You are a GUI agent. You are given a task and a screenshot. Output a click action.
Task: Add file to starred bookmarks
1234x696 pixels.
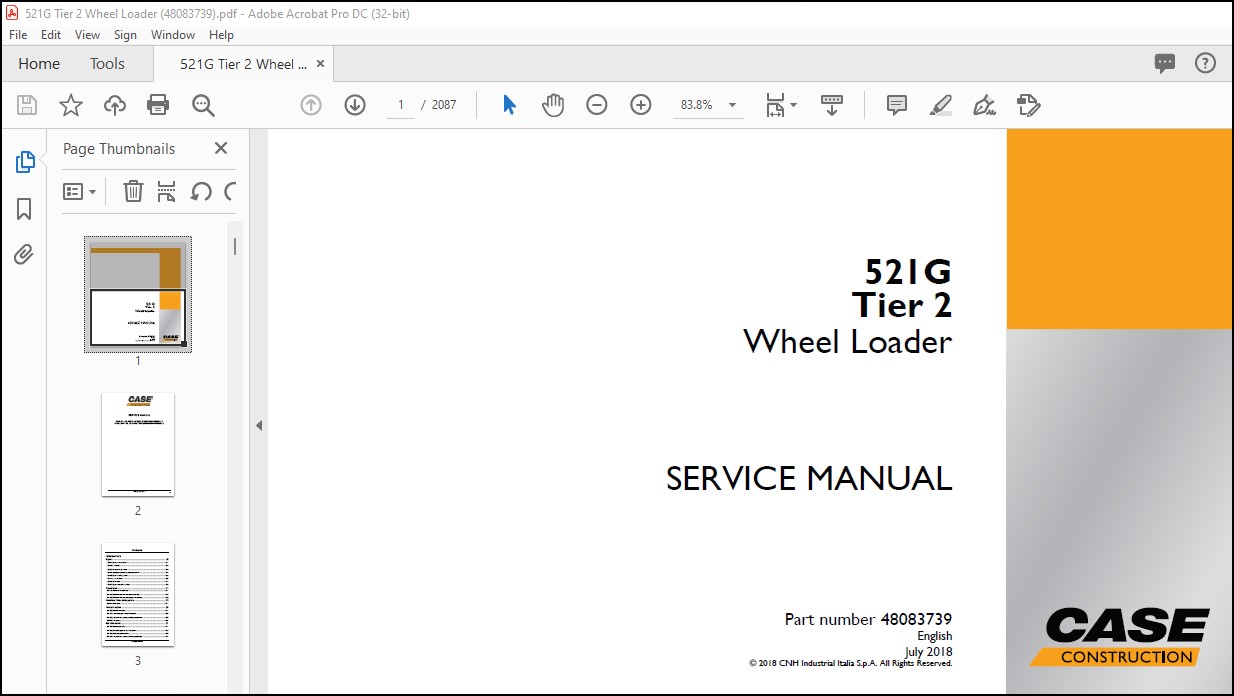point(71,105)
